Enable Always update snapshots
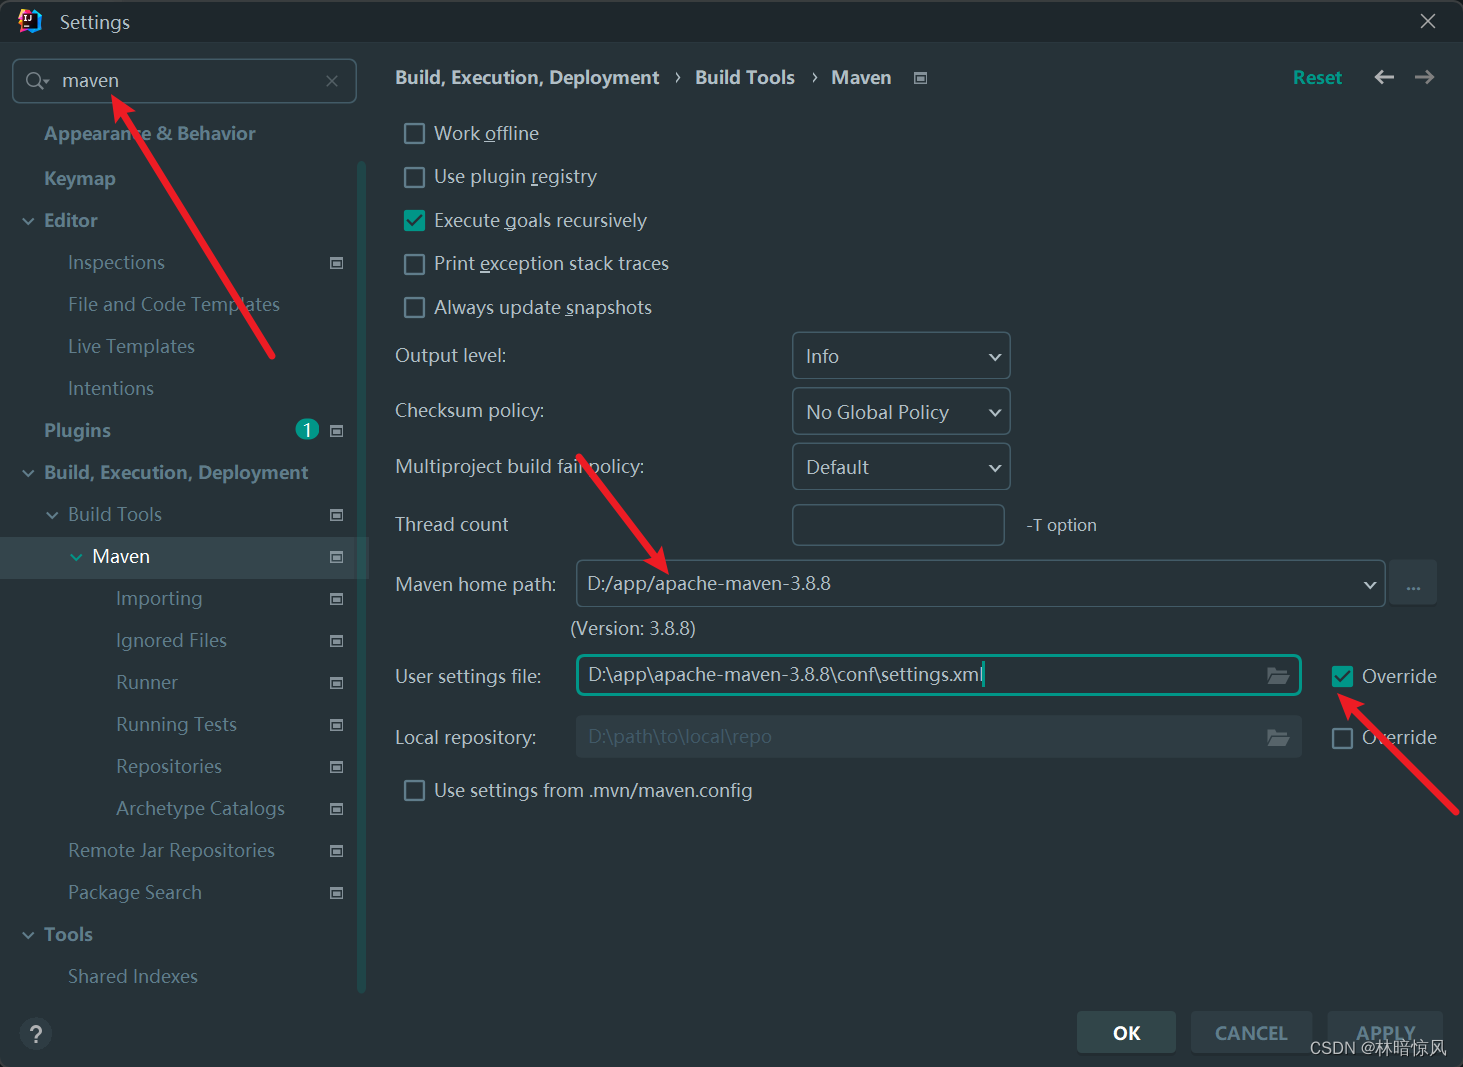 pos(414,308)
